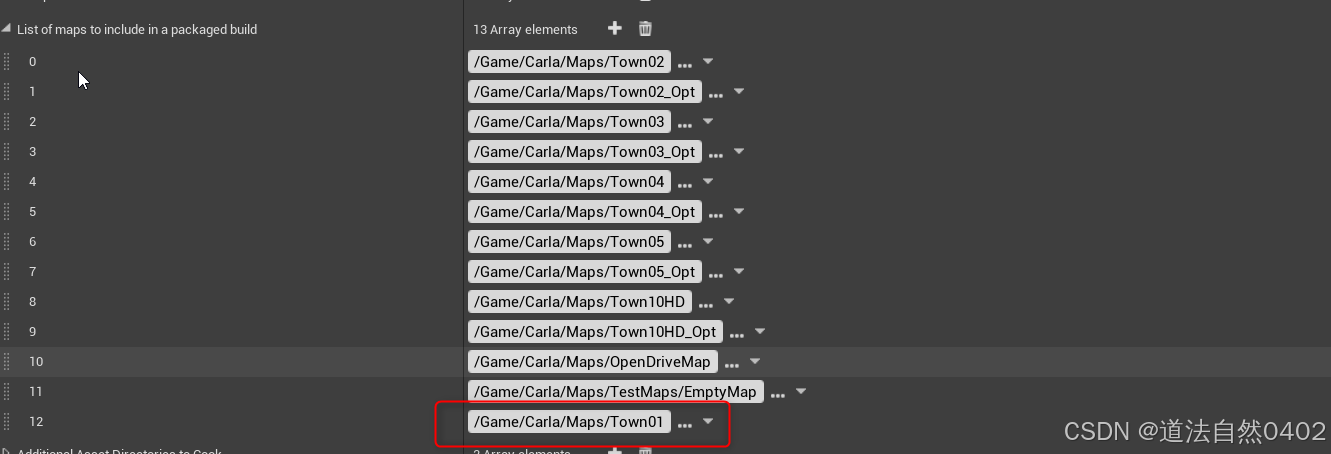Open file picker for Town02 path
Viewport: 1331px width, 454px height.
tap(685, 64)
